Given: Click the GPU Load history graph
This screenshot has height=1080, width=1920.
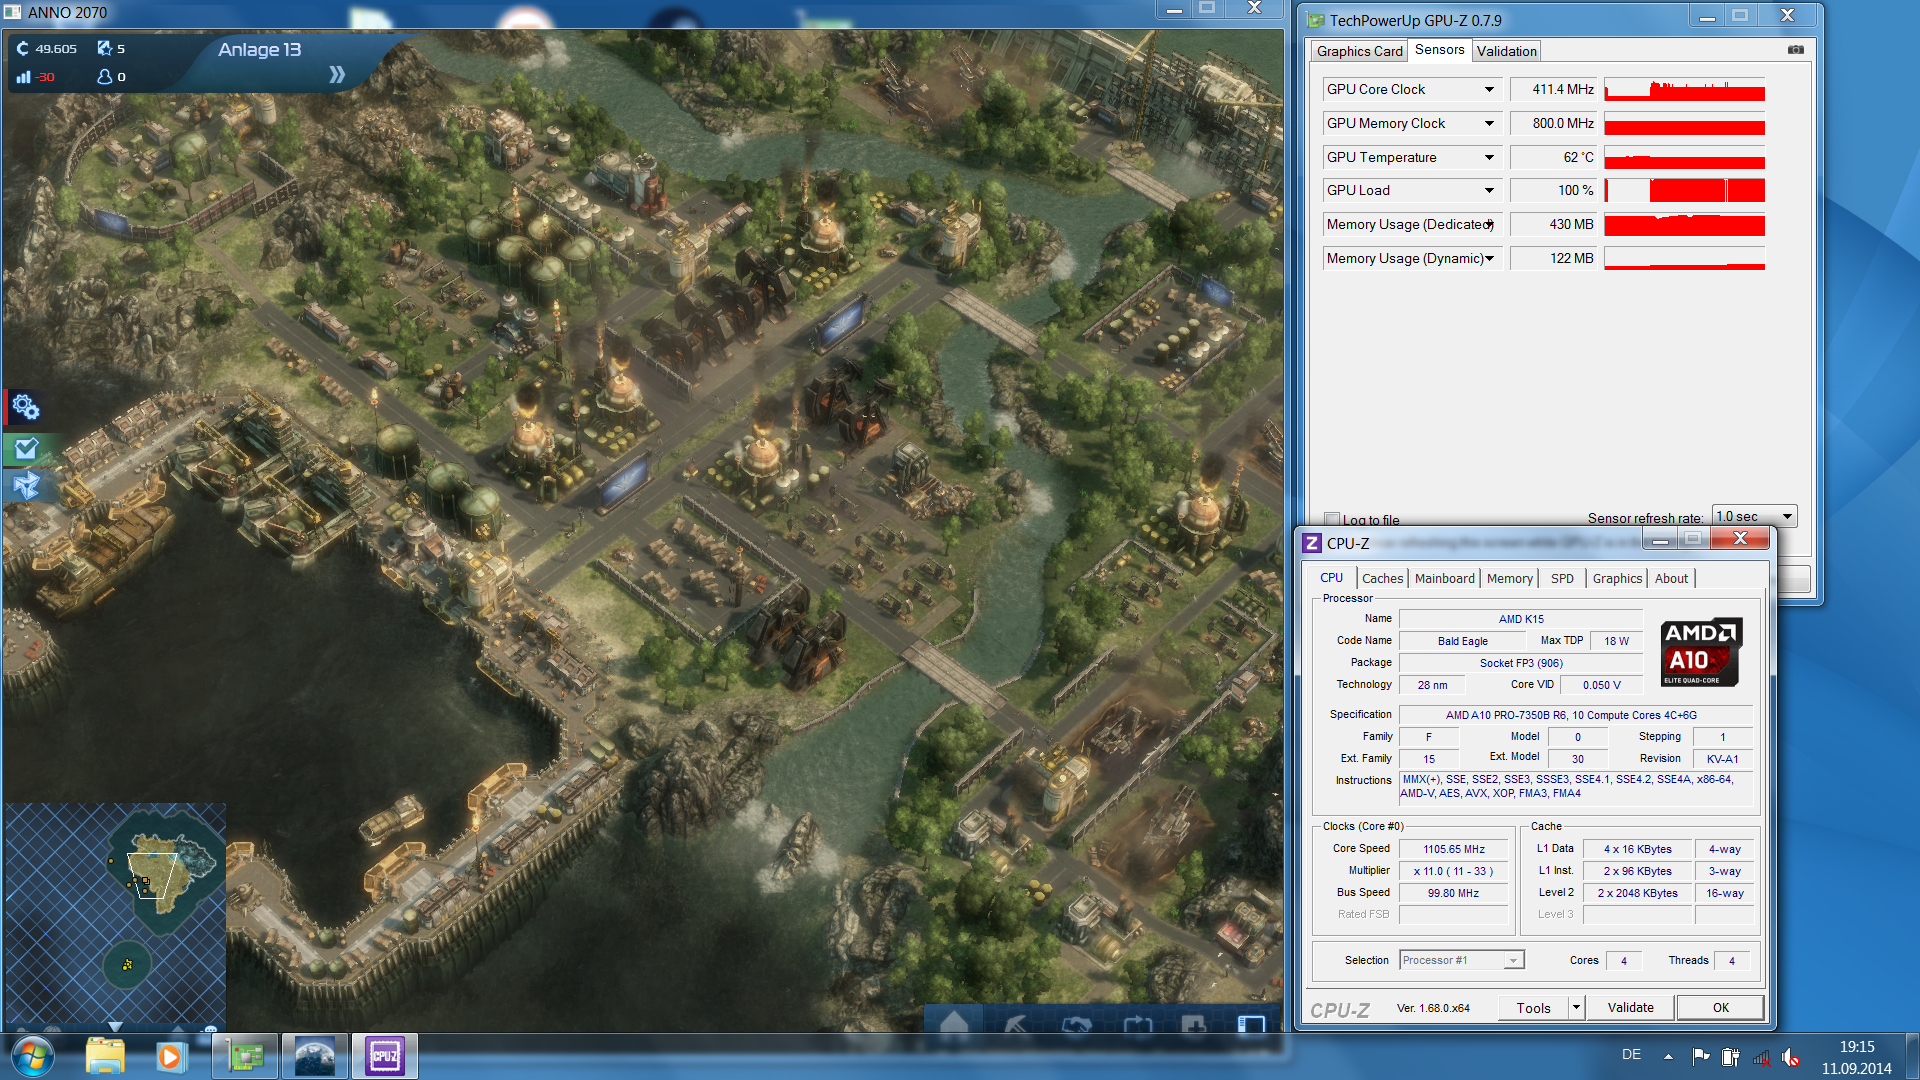Looking at the screenshot, I should [1684, 191].
